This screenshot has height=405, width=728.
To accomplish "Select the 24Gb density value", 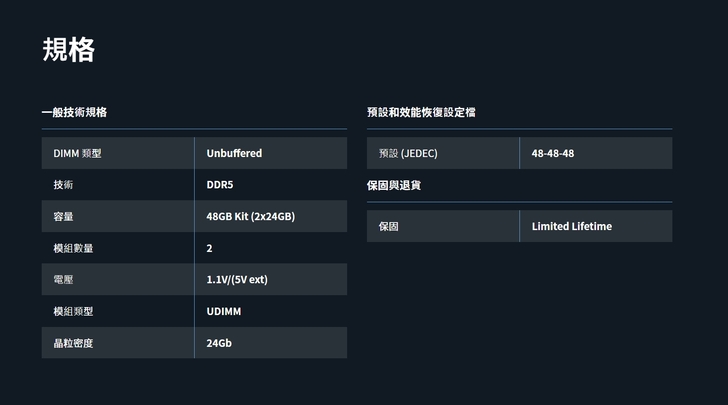I will click(x=219, y=343).
